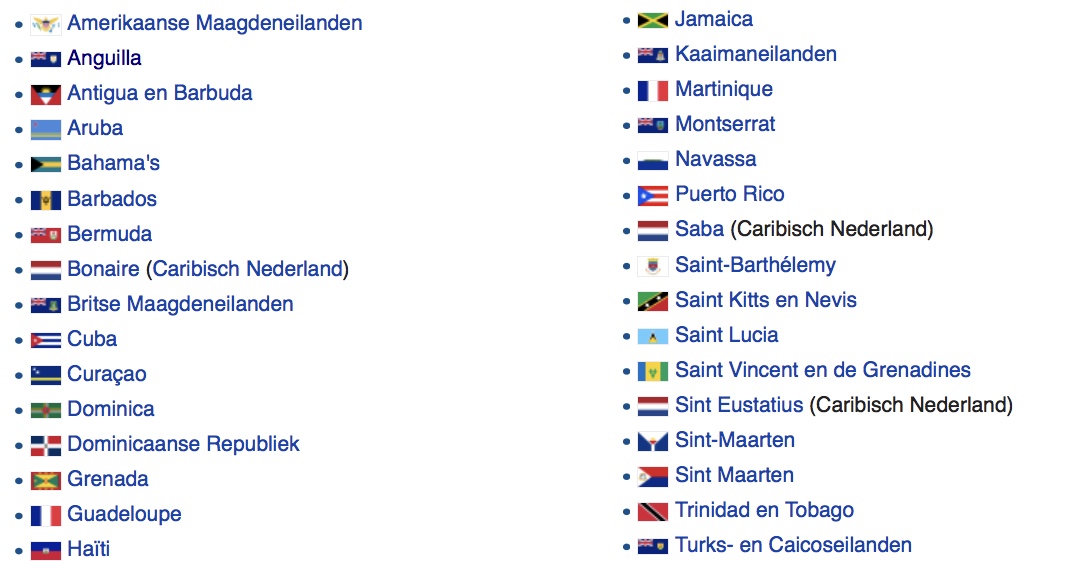The image size is (1080, 566).
Task: Select the Haïti link
Action: click(x=88, y=549)
